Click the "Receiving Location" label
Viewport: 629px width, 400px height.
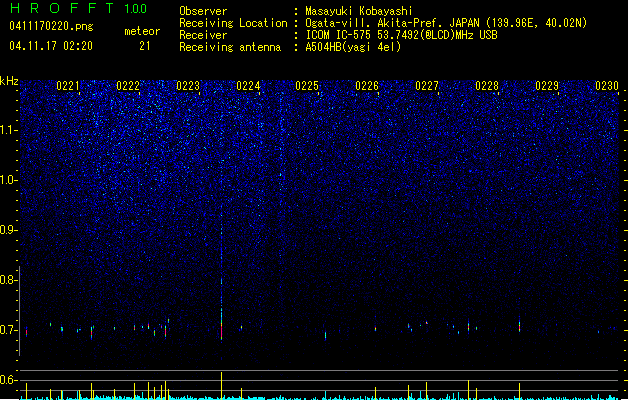point(233,23)
